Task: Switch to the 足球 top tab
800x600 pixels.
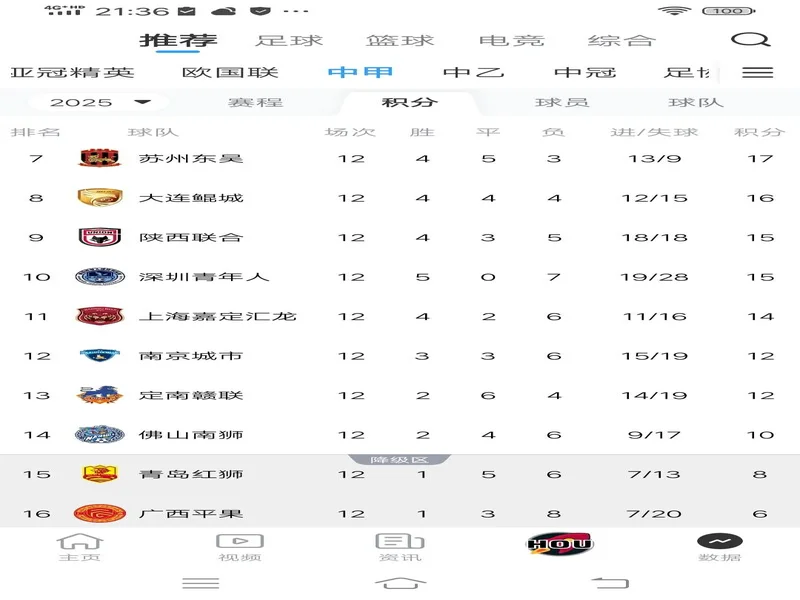Action: [x=290, y=41]
